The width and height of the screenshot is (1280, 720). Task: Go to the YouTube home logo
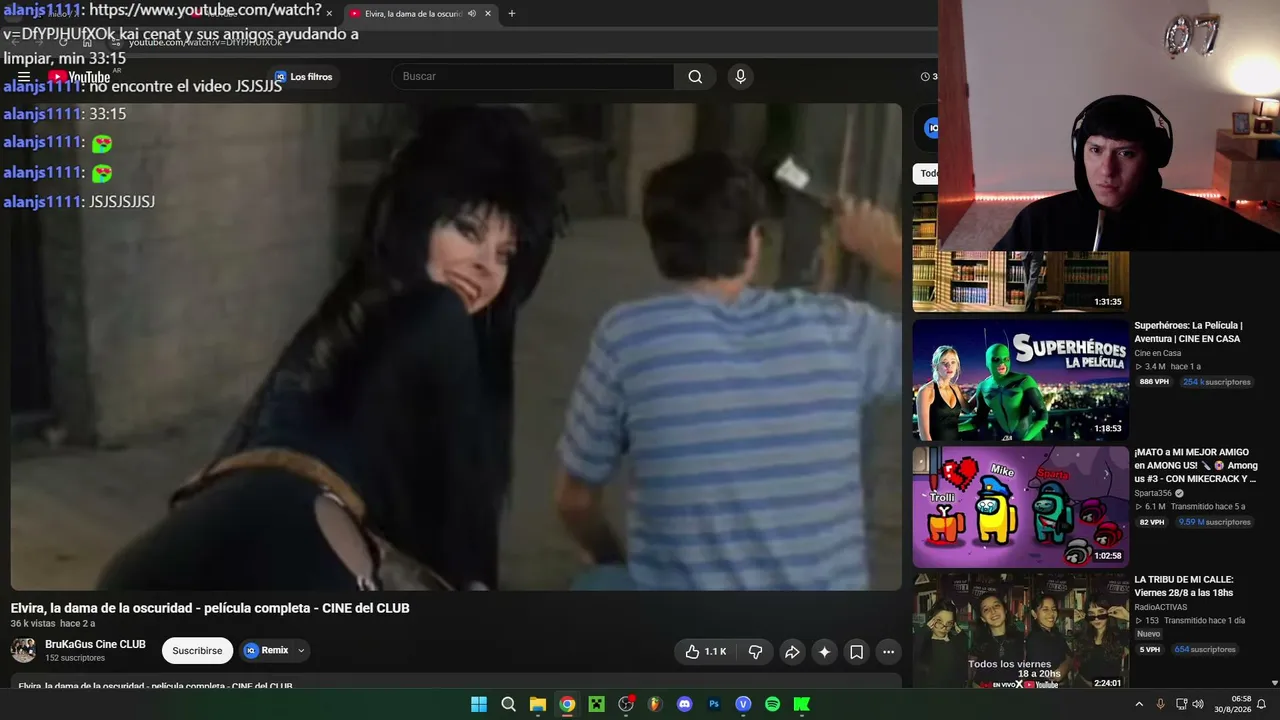(x=79, y=77)
